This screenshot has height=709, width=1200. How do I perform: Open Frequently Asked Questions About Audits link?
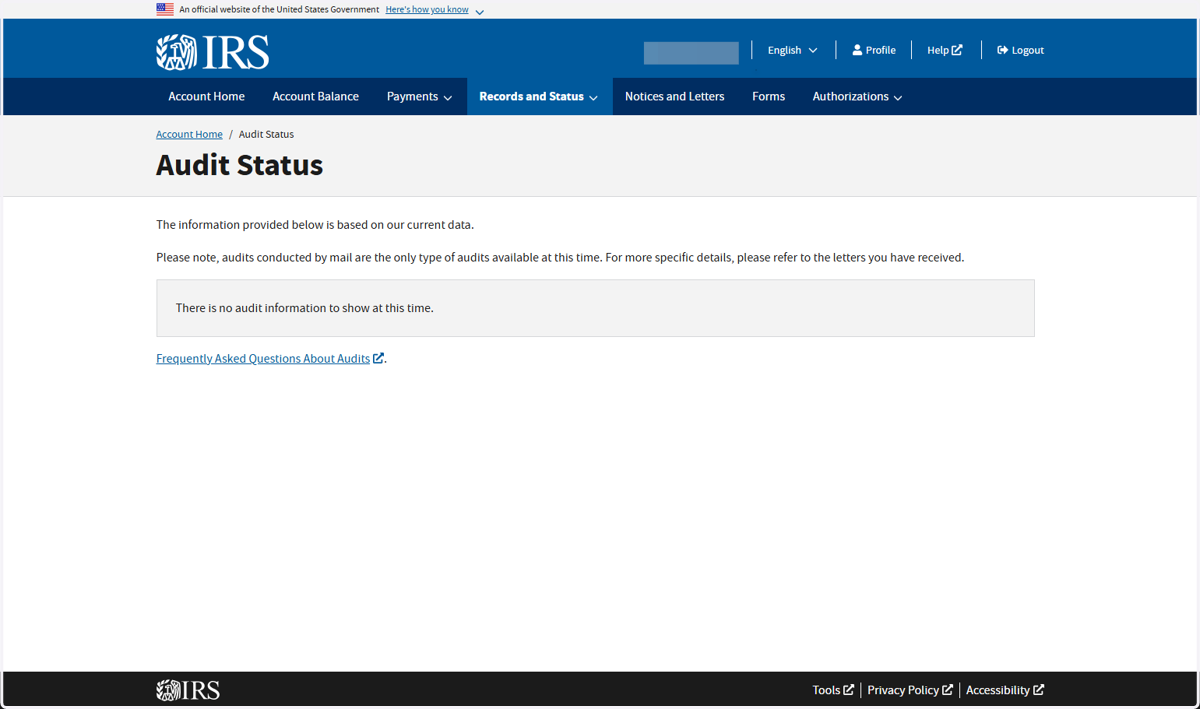coord(270,358)
